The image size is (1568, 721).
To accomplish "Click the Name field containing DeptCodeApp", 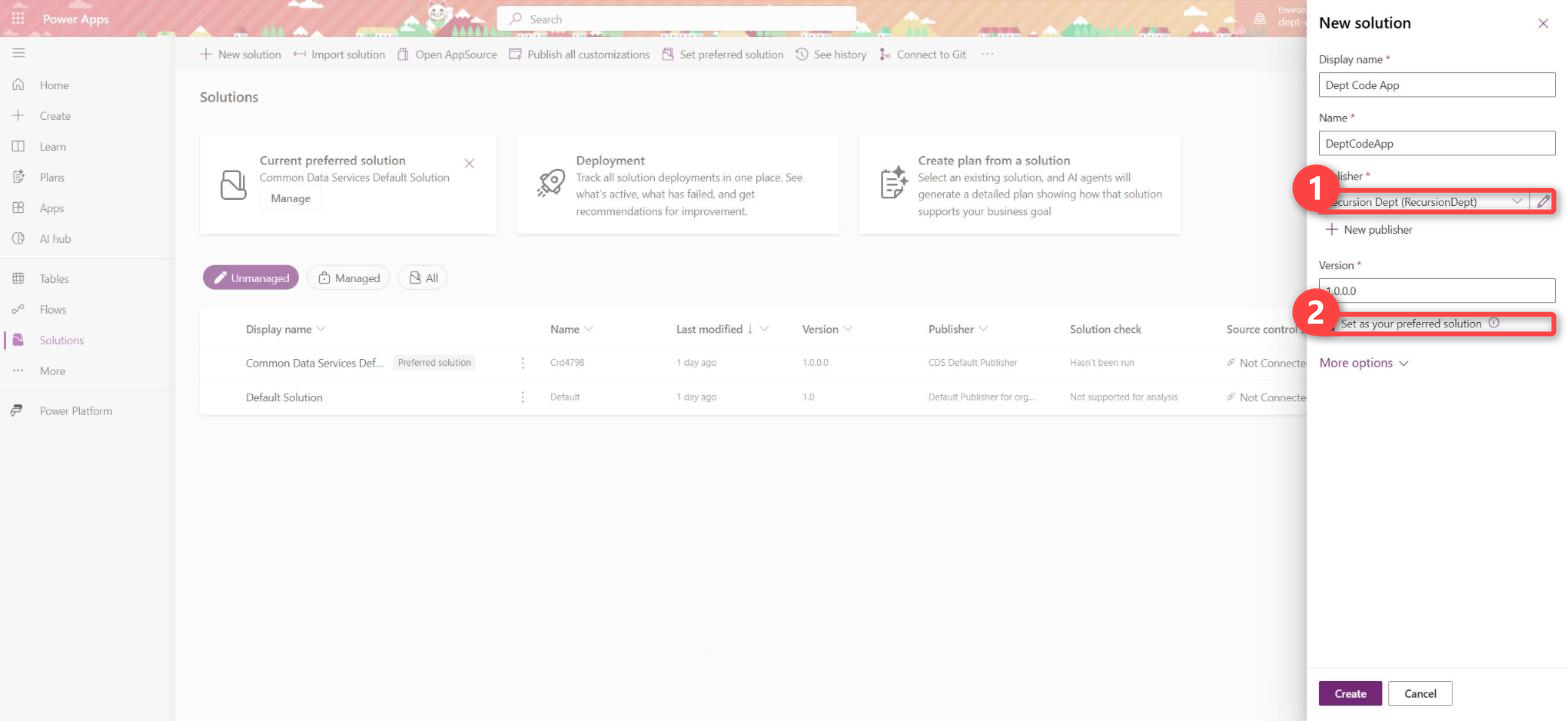I will coord(1437,143).
